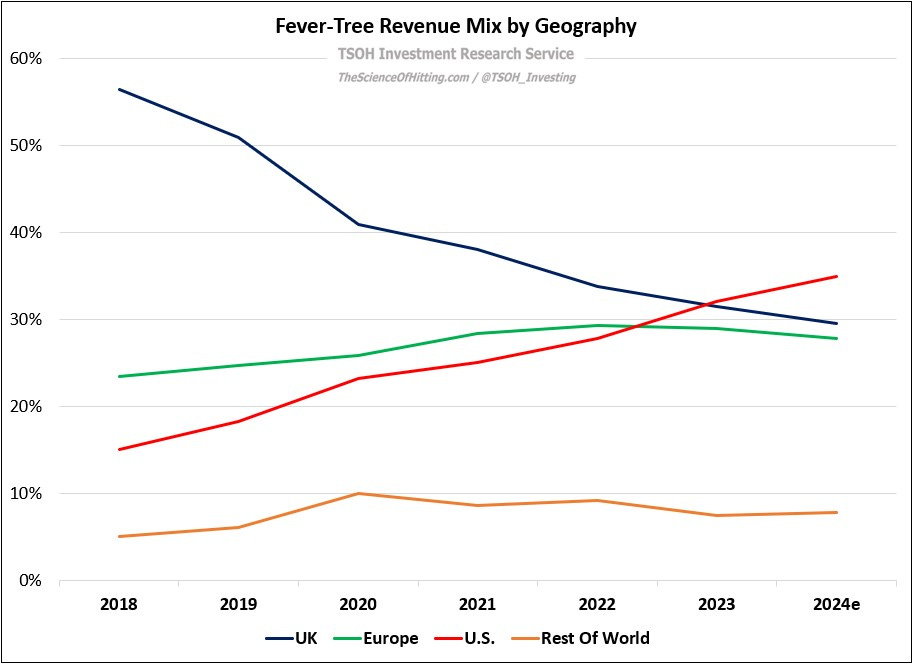Viewport: 913px width, 664px height.
Task: Click the 2018 x-axis label
Action: pyautogui.click(x=119, y=604)
